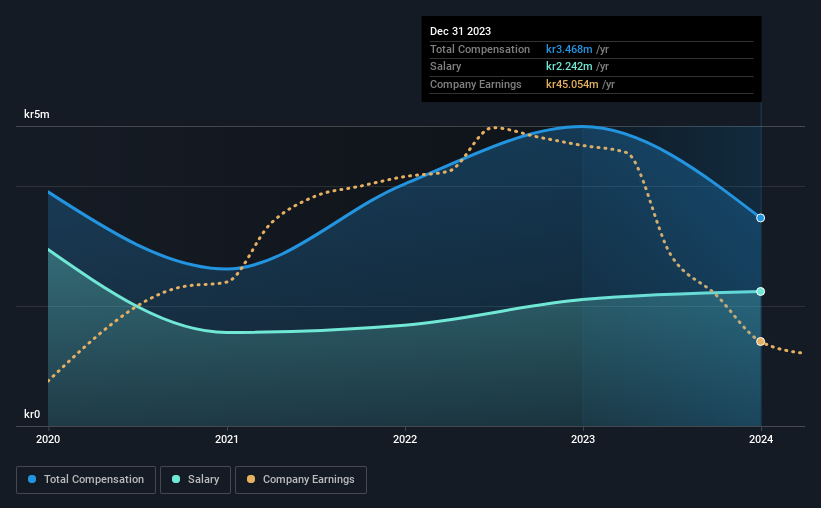Image resolution: width=821 pixels, height=508 pixels.
Task: Click the kr2.242m salary value
Action: tap(569, 67)
